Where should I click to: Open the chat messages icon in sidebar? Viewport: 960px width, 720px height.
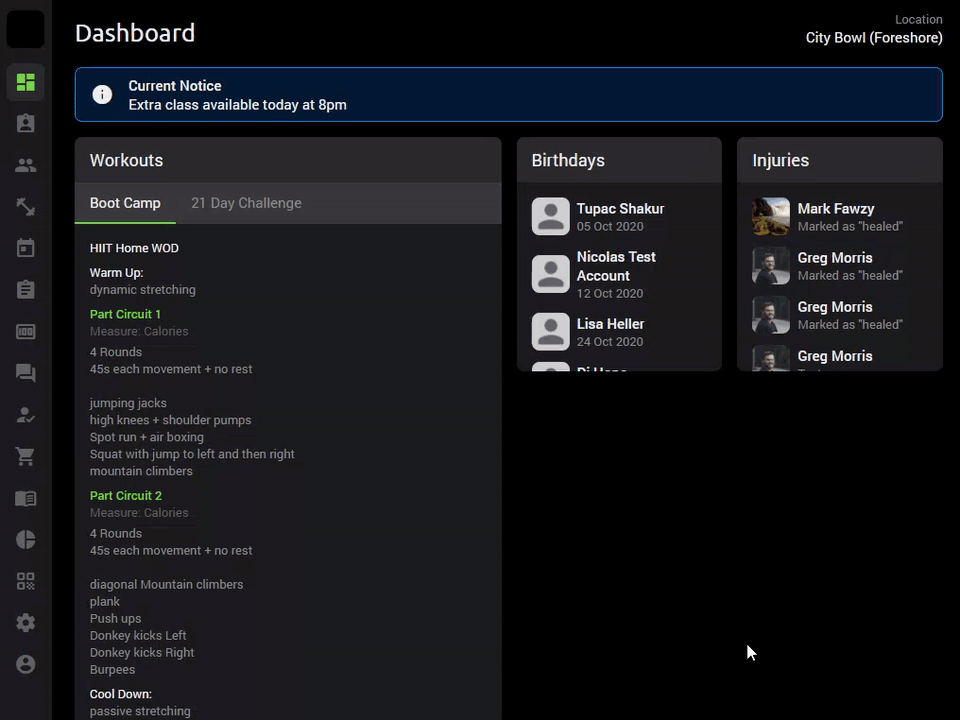26,373
